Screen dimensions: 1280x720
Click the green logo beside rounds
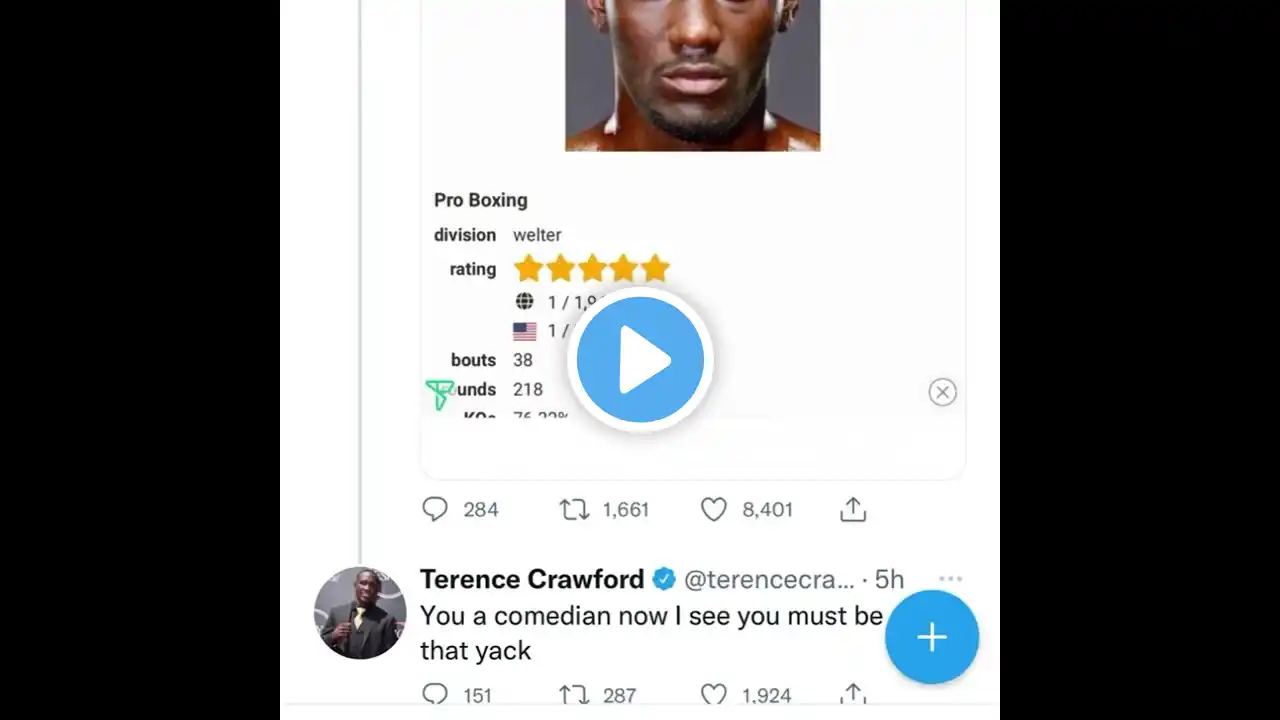(x=439, y=394)
